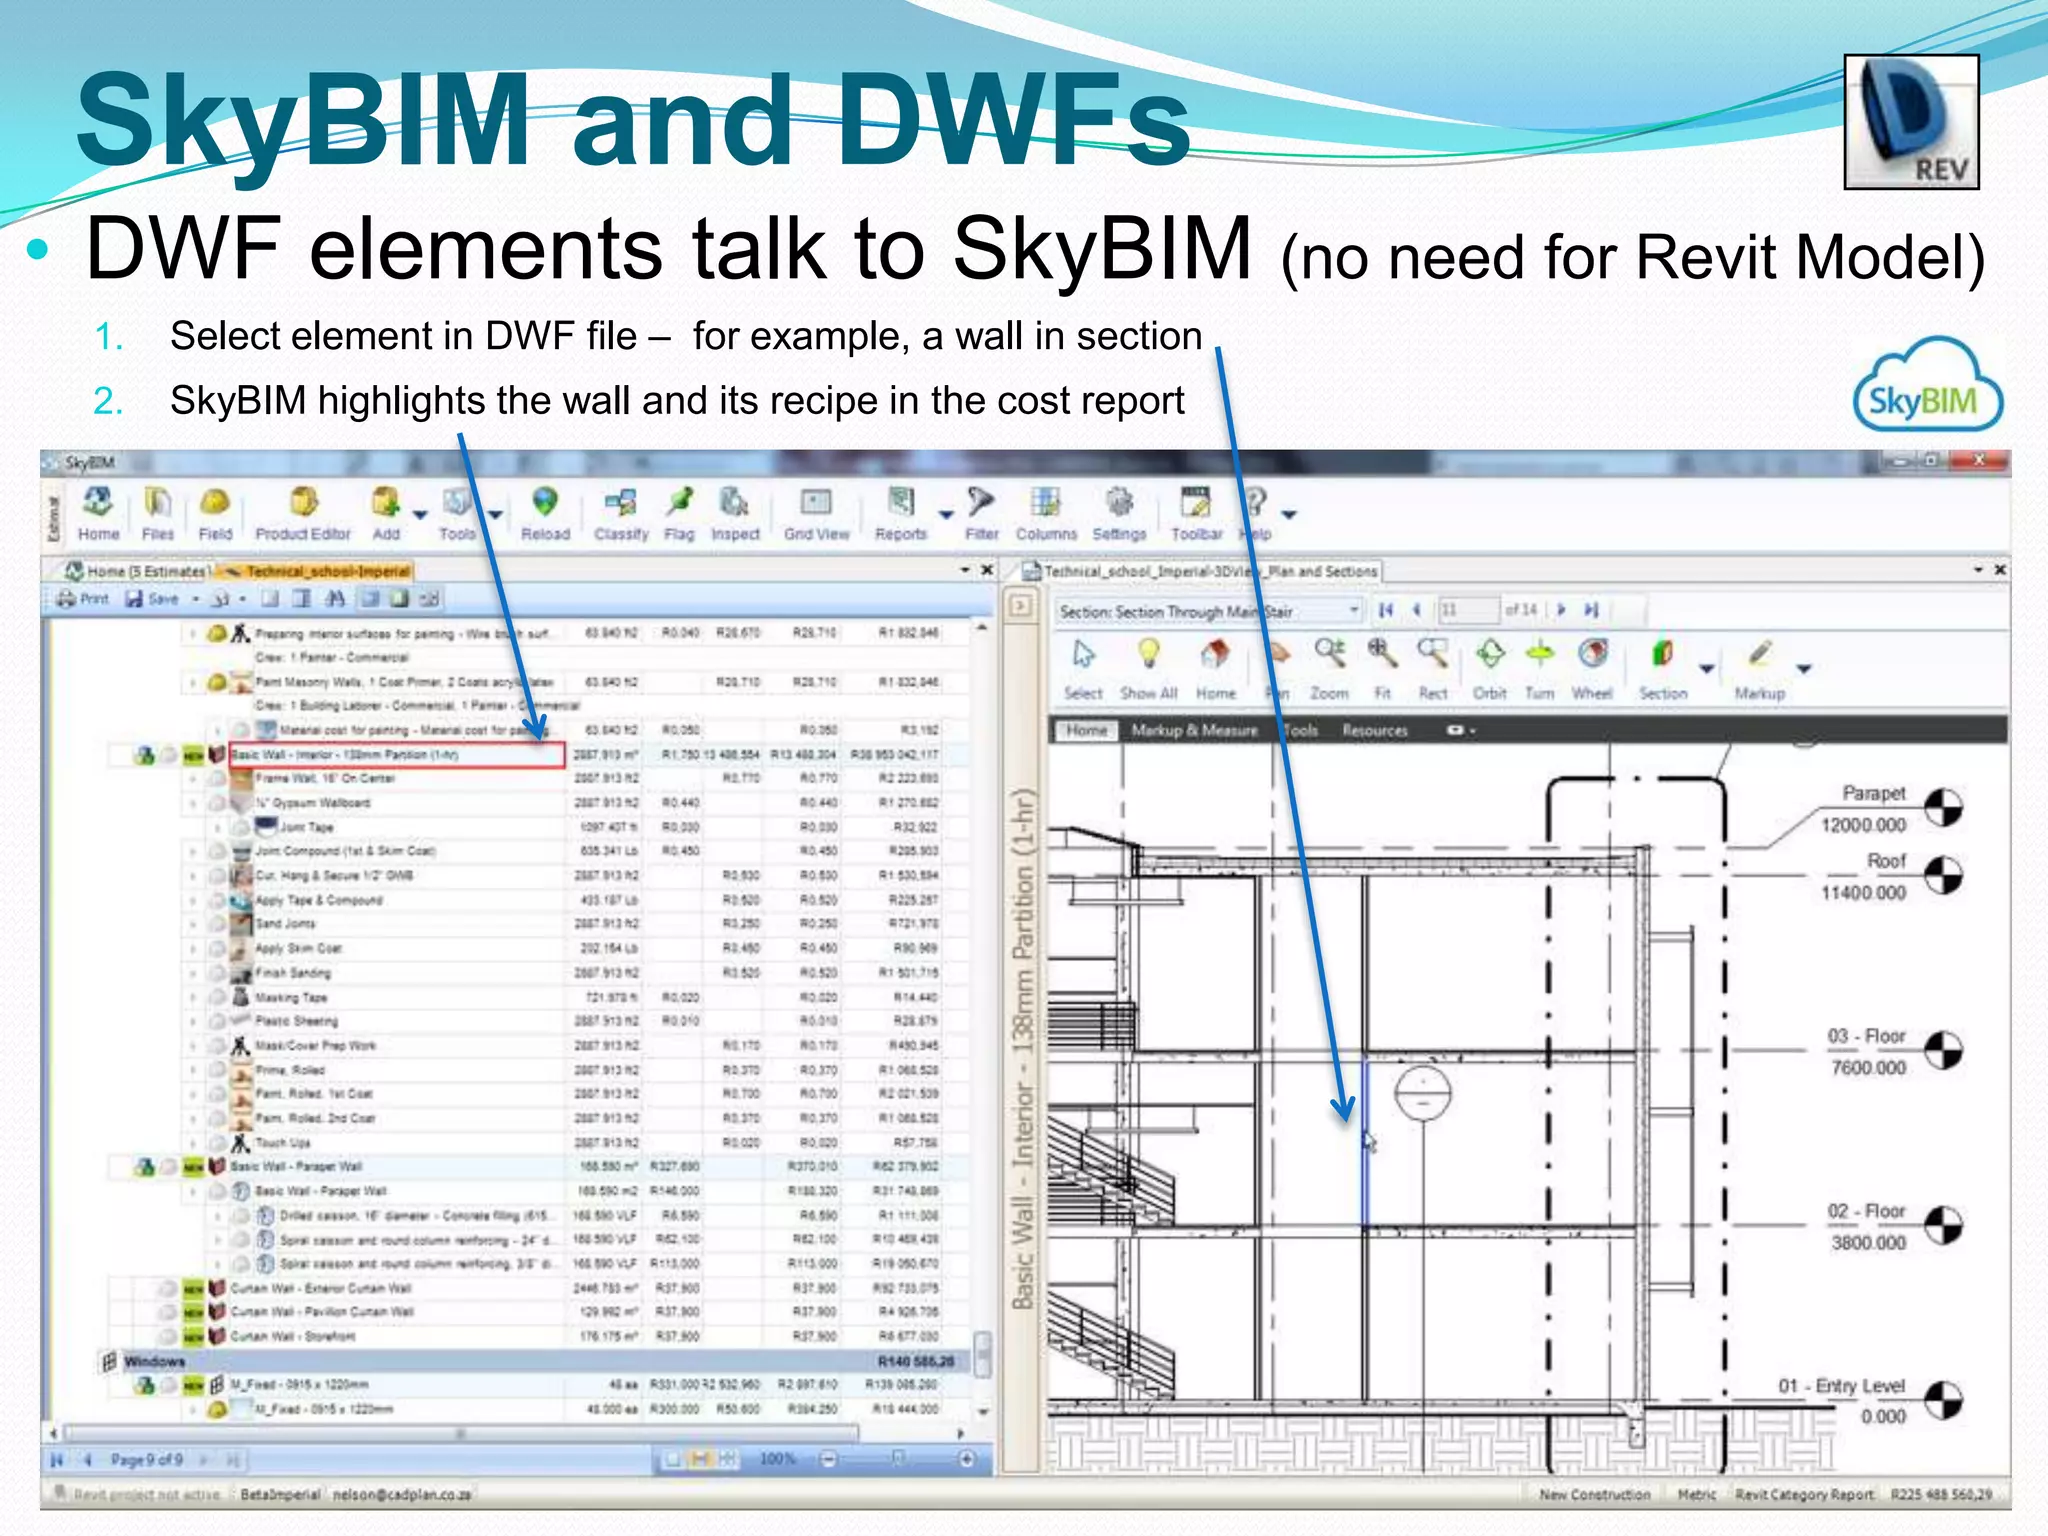The width and height of the screenshot is (2048, 1536).
Task: Save the estimate
Action: [x=152, y=598]
